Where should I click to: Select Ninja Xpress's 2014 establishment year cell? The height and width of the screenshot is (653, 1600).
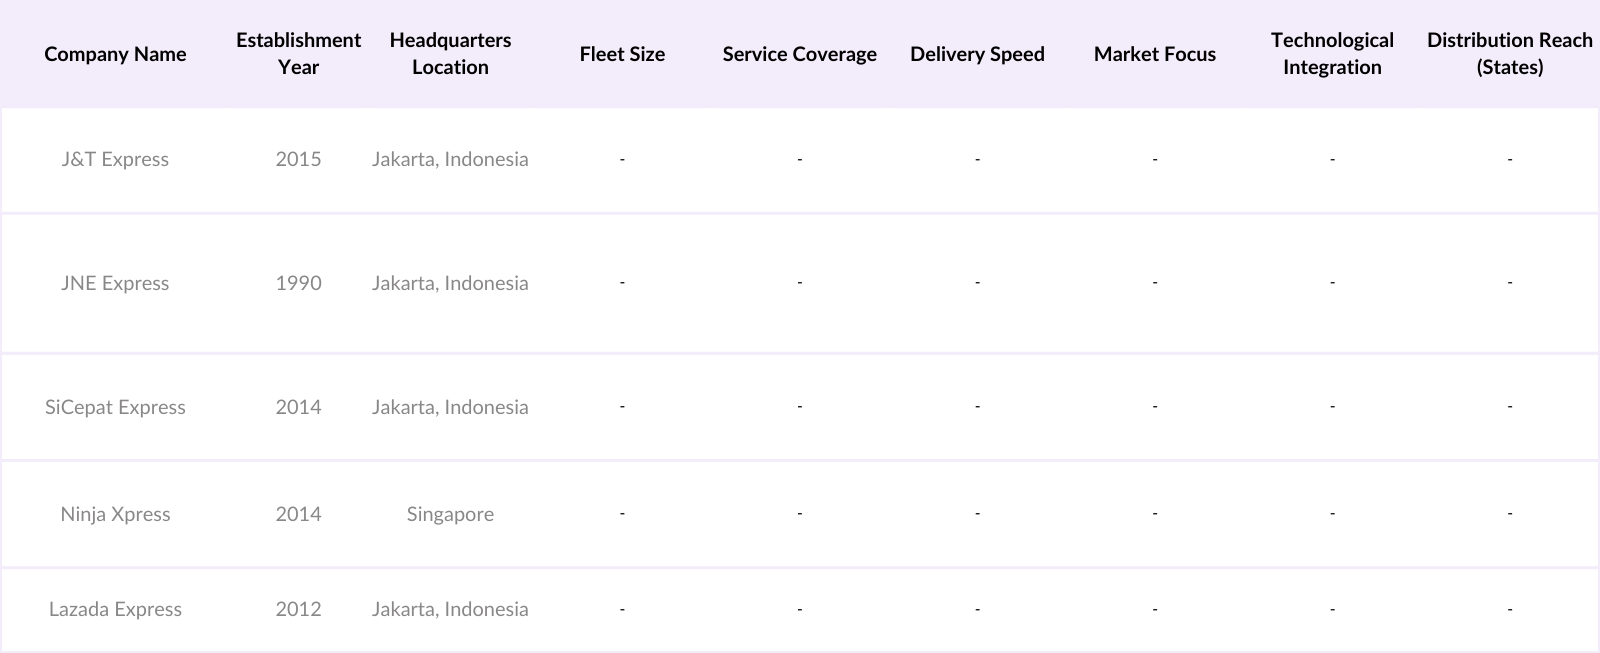coord(298,514)
